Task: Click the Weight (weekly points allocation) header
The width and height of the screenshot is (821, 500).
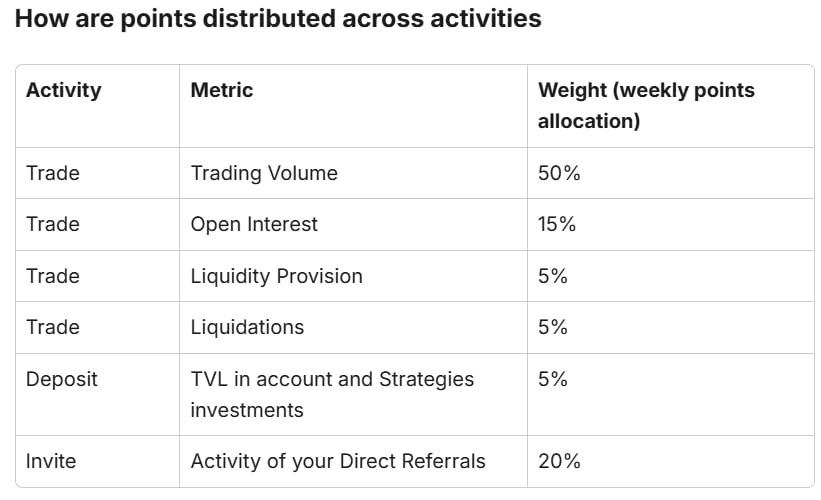Action: click(x=646, y=105)
